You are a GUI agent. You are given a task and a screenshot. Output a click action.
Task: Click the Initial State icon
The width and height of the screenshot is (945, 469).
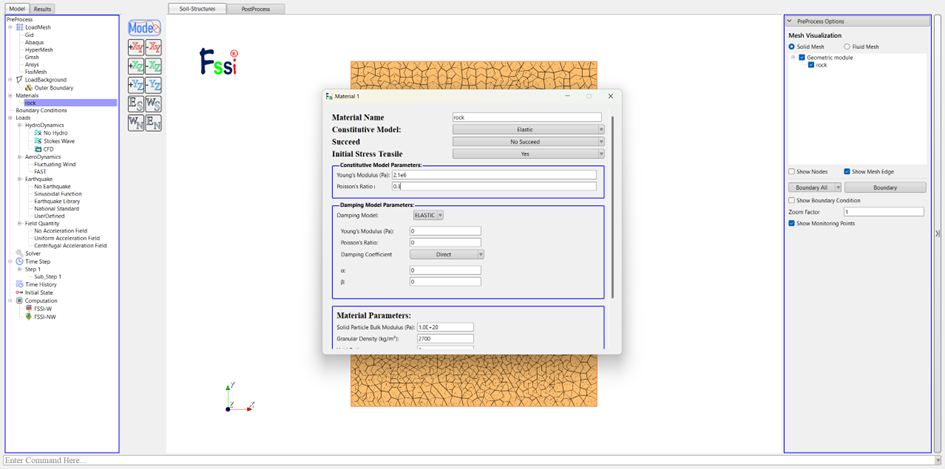pyautogui.click(x=19, y=292)
